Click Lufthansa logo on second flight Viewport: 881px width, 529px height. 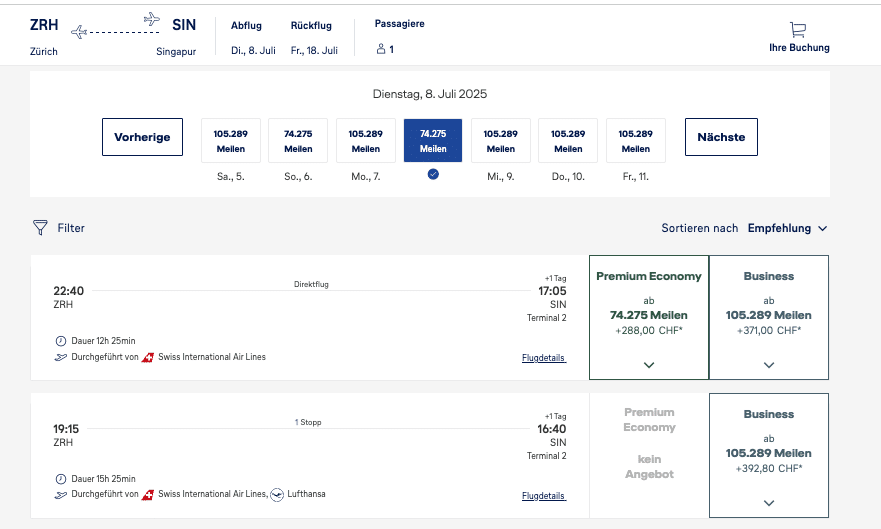277,494
